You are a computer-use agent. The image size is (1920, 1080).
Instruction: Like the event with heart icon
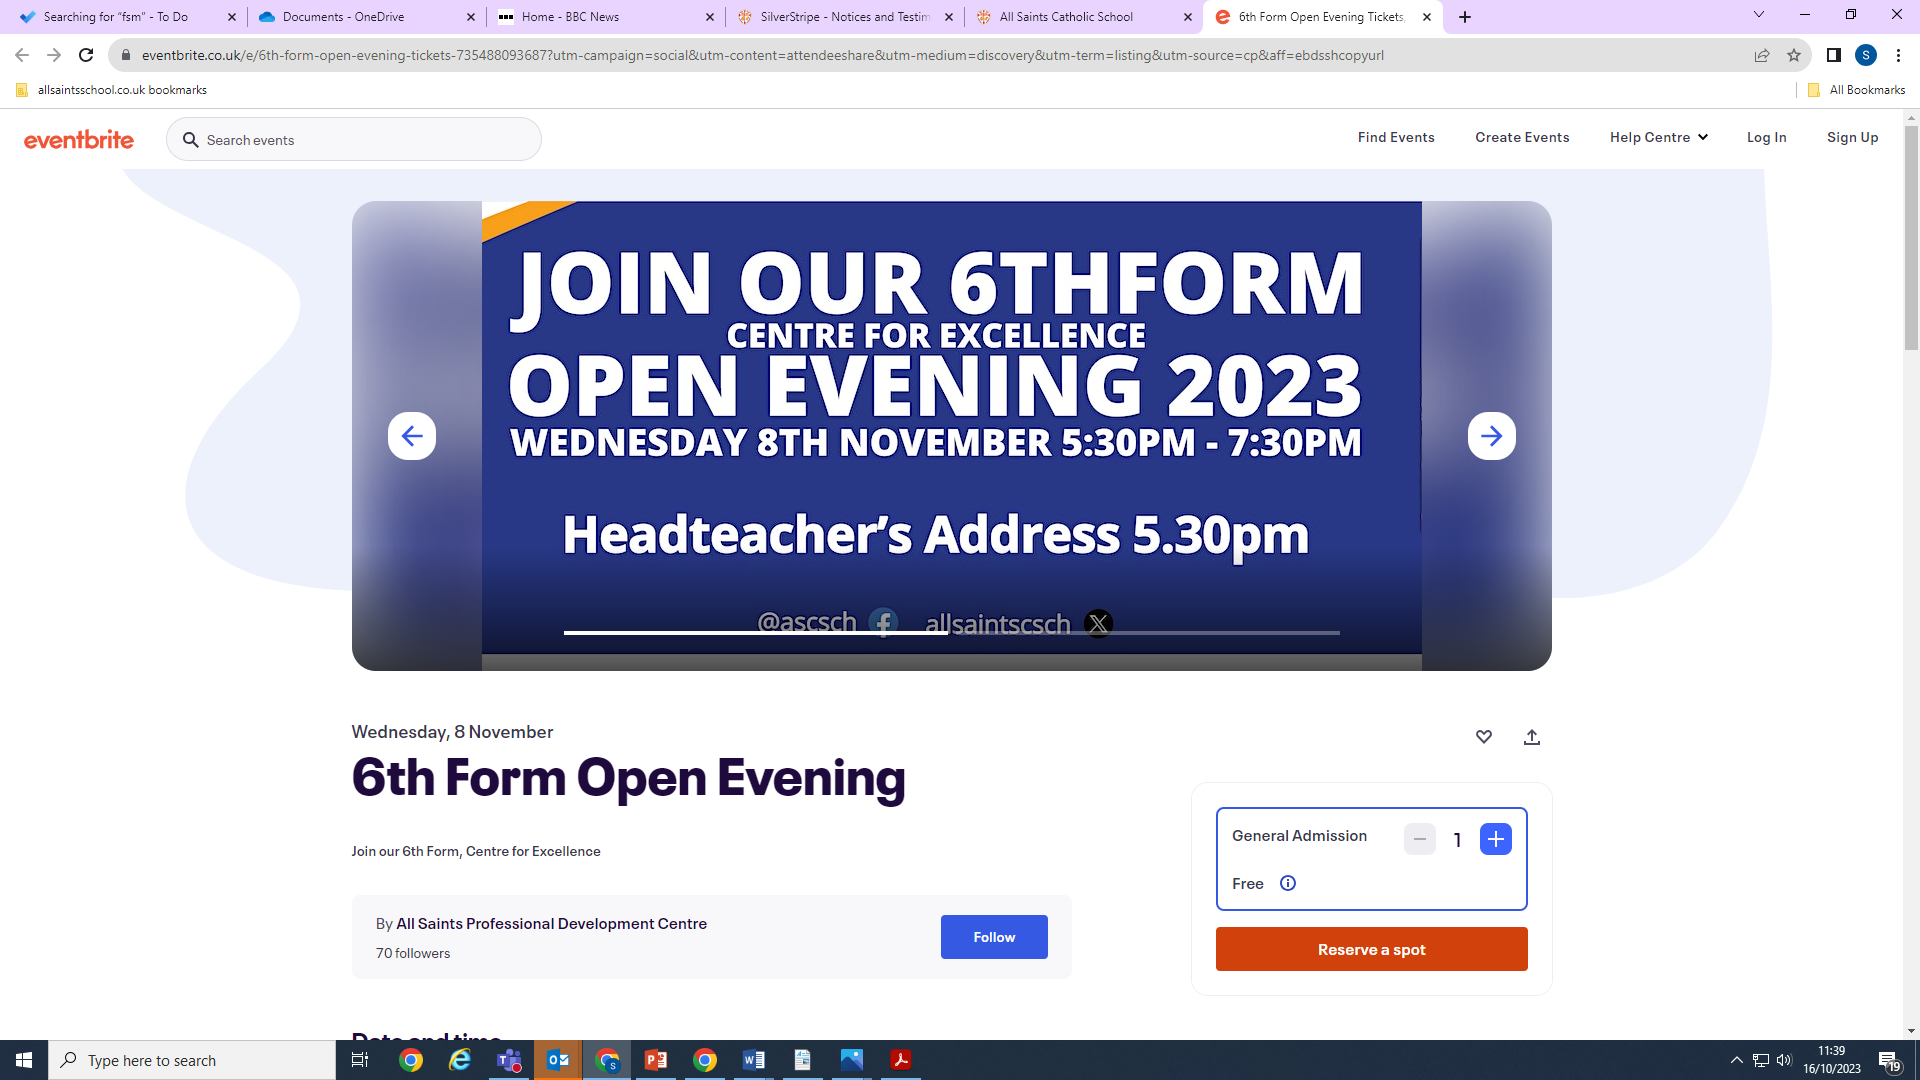(1484, 737)
